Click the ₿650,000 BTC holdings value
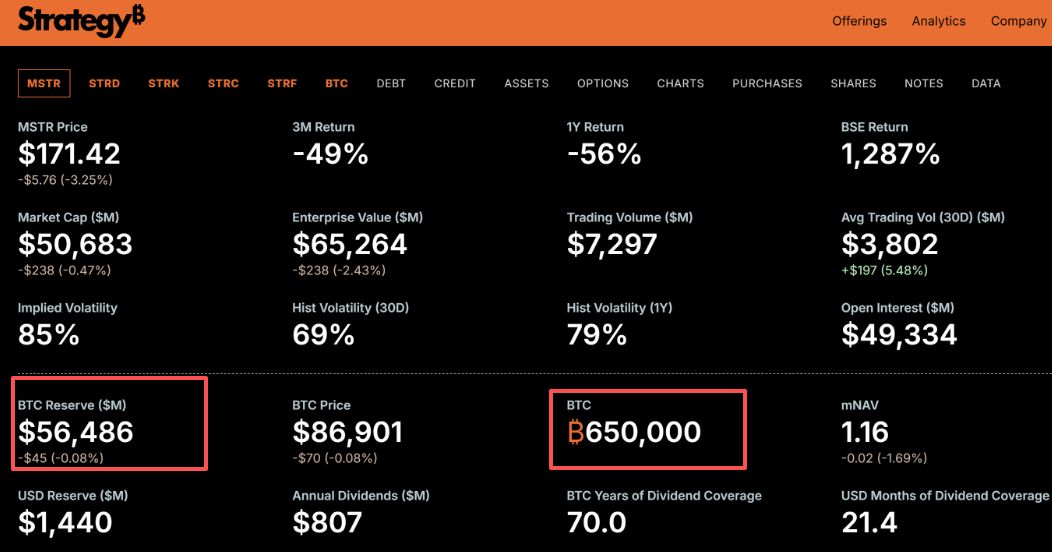1052x552 pixels. [634, 432]
